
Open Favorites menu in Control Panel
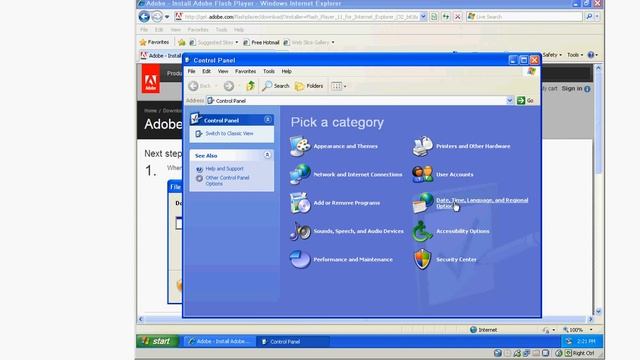245,71
